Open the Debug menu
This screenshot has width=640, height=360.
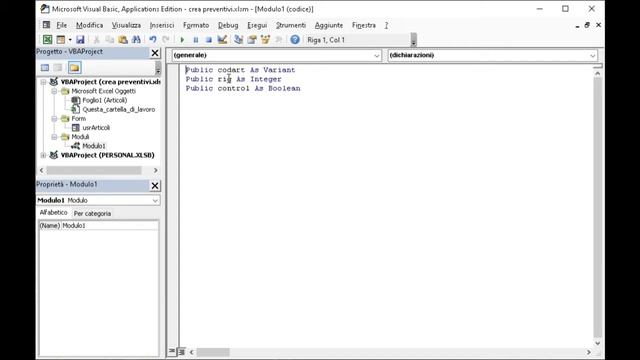tap(228, 25)
